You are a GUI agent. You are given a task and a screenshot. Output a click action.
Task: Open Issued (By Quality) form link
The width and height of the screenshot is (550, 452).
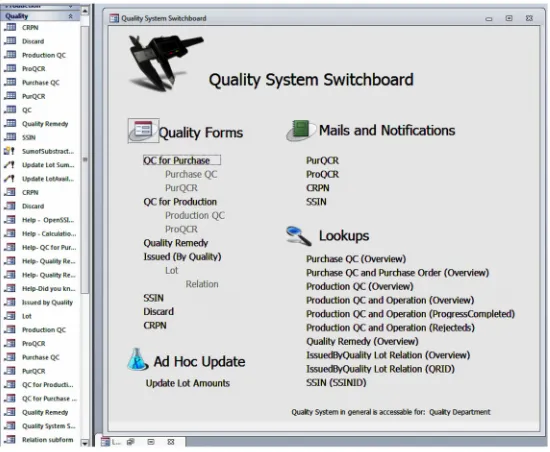pyautogui.click(x=182, y=257)
